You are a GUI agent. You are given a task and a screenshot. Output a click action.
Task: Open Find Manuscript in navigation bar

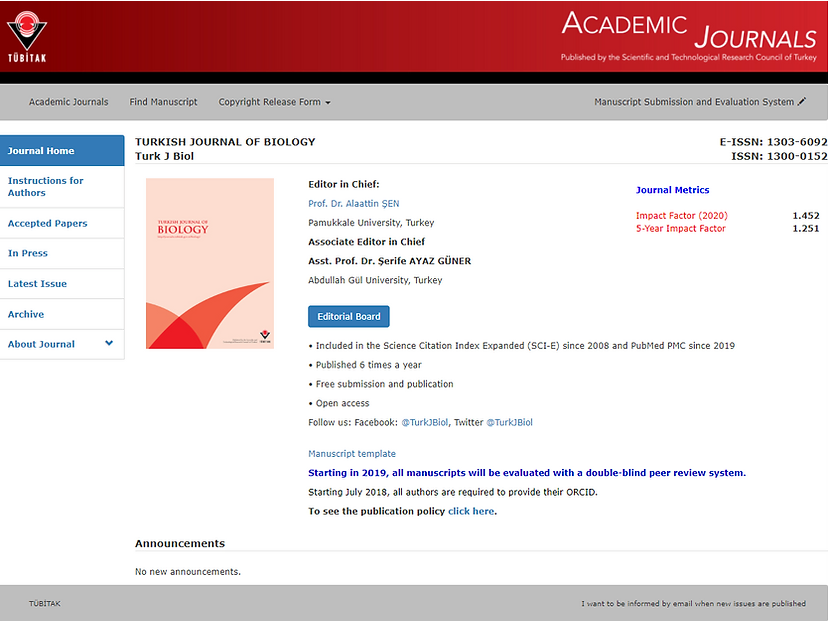[163, 102]
